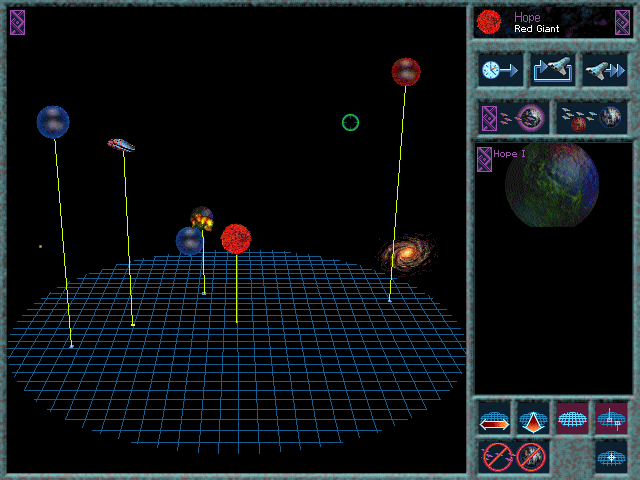
Task: Open the fleet view with purple emblem
Action: point(513,118)
